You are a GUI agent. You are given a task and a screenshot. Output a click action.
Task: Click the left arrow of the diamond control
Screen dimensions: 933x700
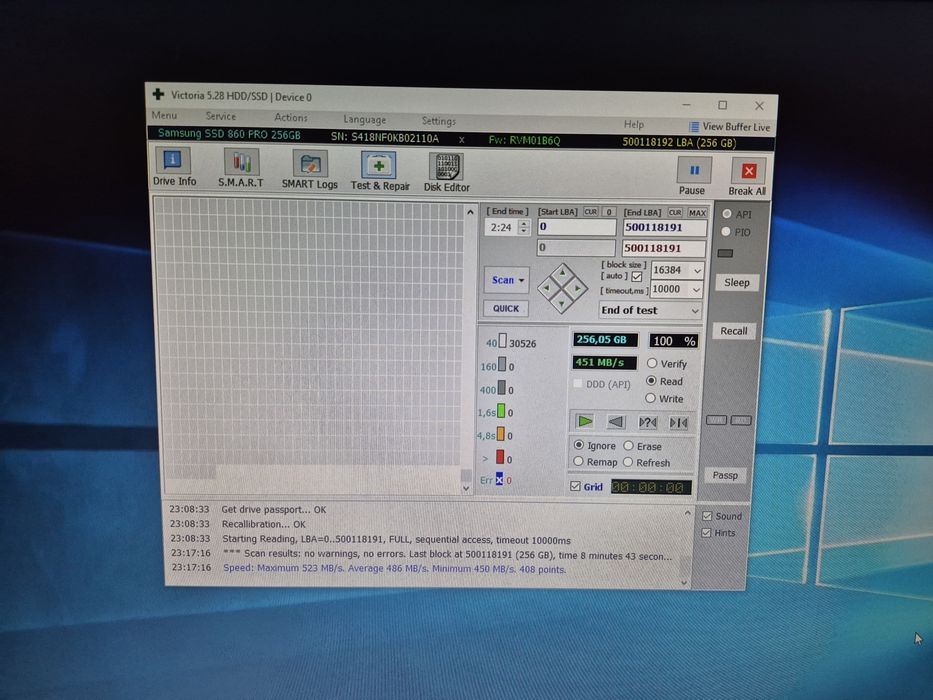click(x=547, y=288)
